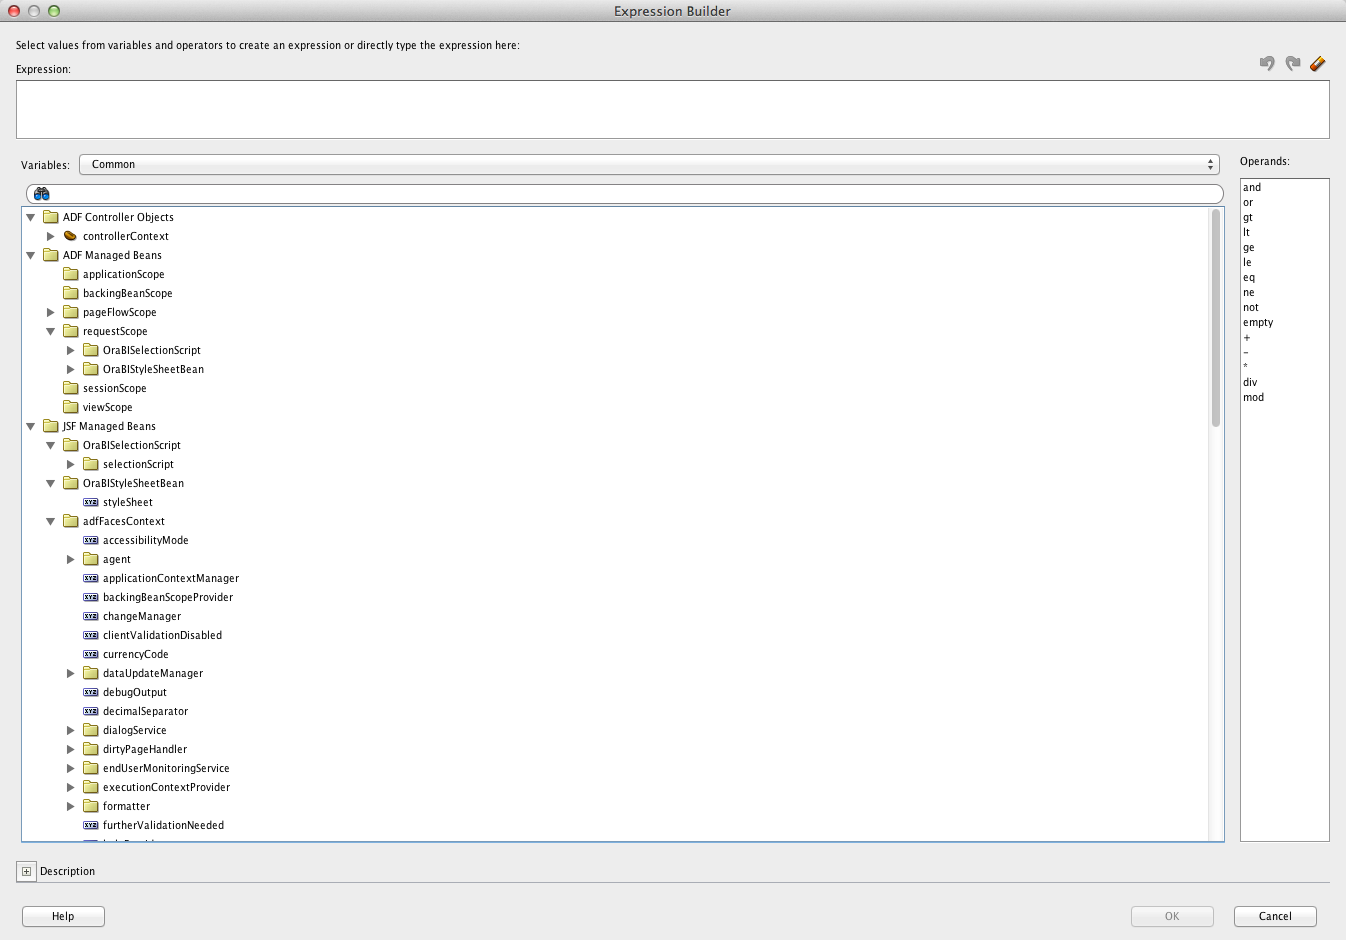Click the Help button
The width and height of the screenshot is (1346, 940).
(x=63, y=916)
